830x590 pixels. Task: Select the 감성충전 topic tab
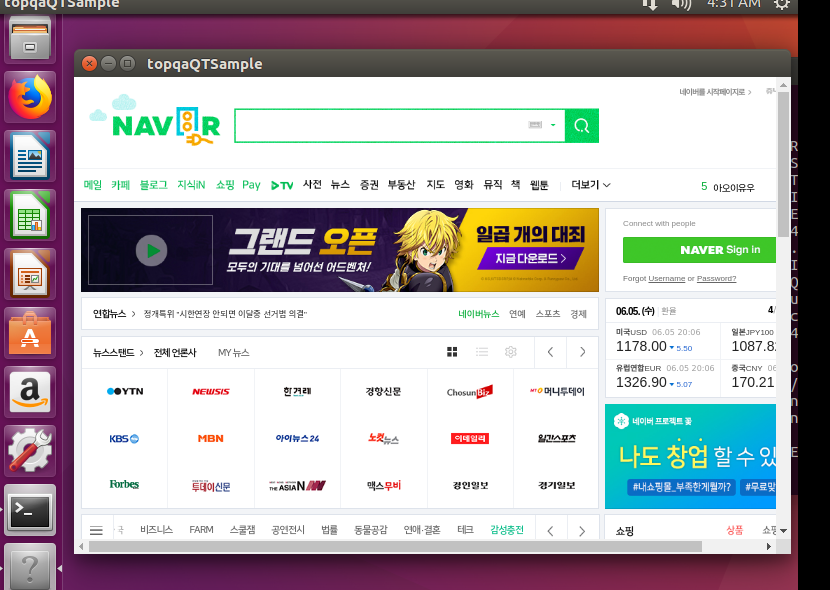tap(507, 530)
